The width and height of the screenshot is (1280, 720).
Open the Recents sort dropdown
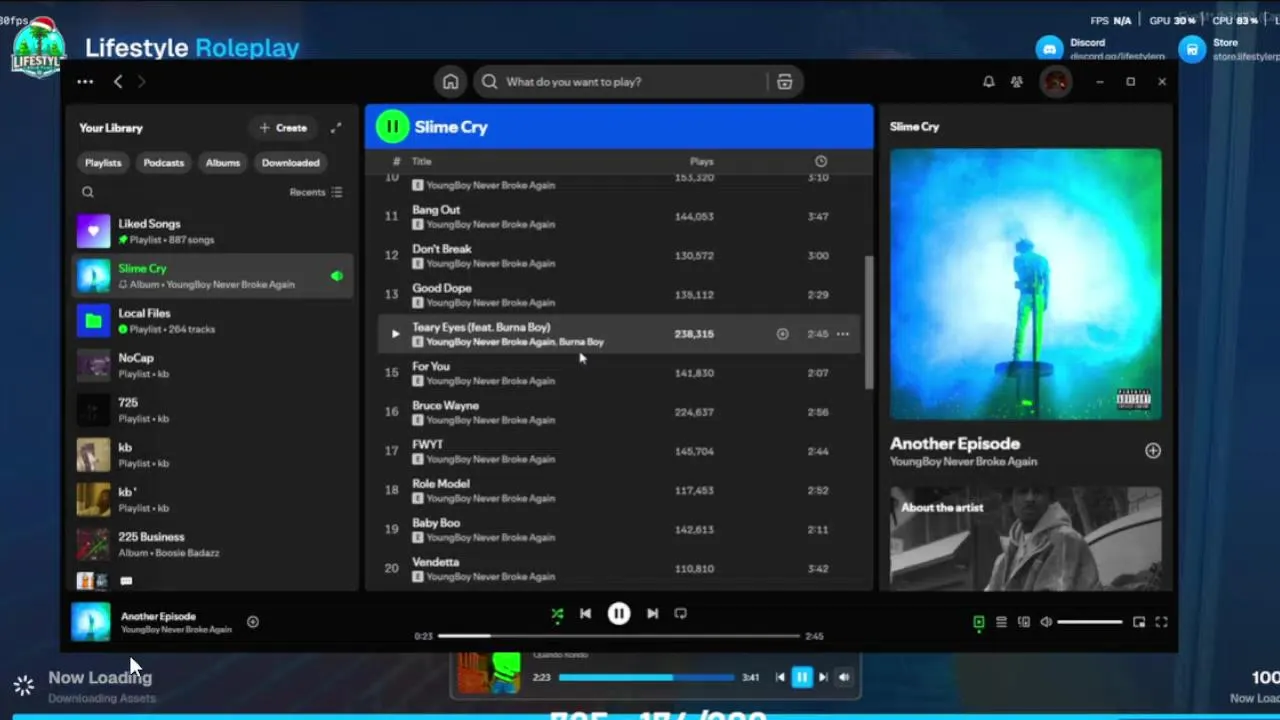[316, 192]
